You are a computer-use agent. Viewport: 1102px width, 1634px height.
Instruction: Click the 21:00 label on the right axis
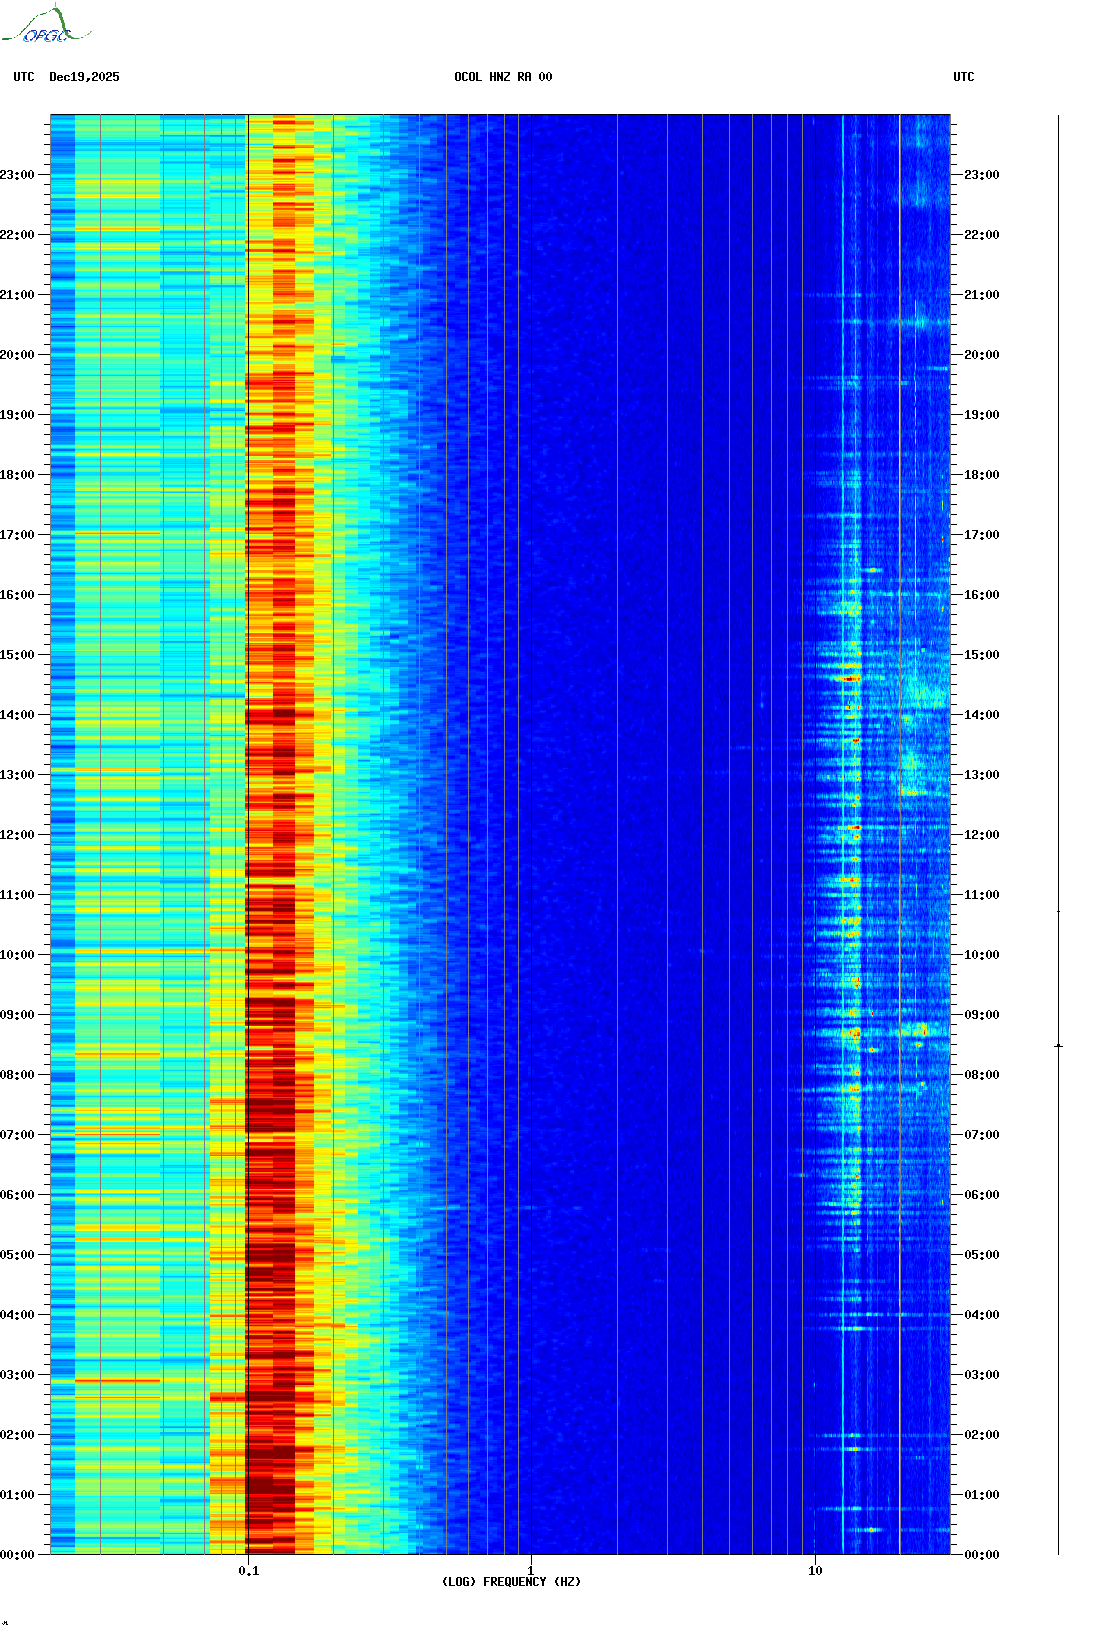pos(982,295)
